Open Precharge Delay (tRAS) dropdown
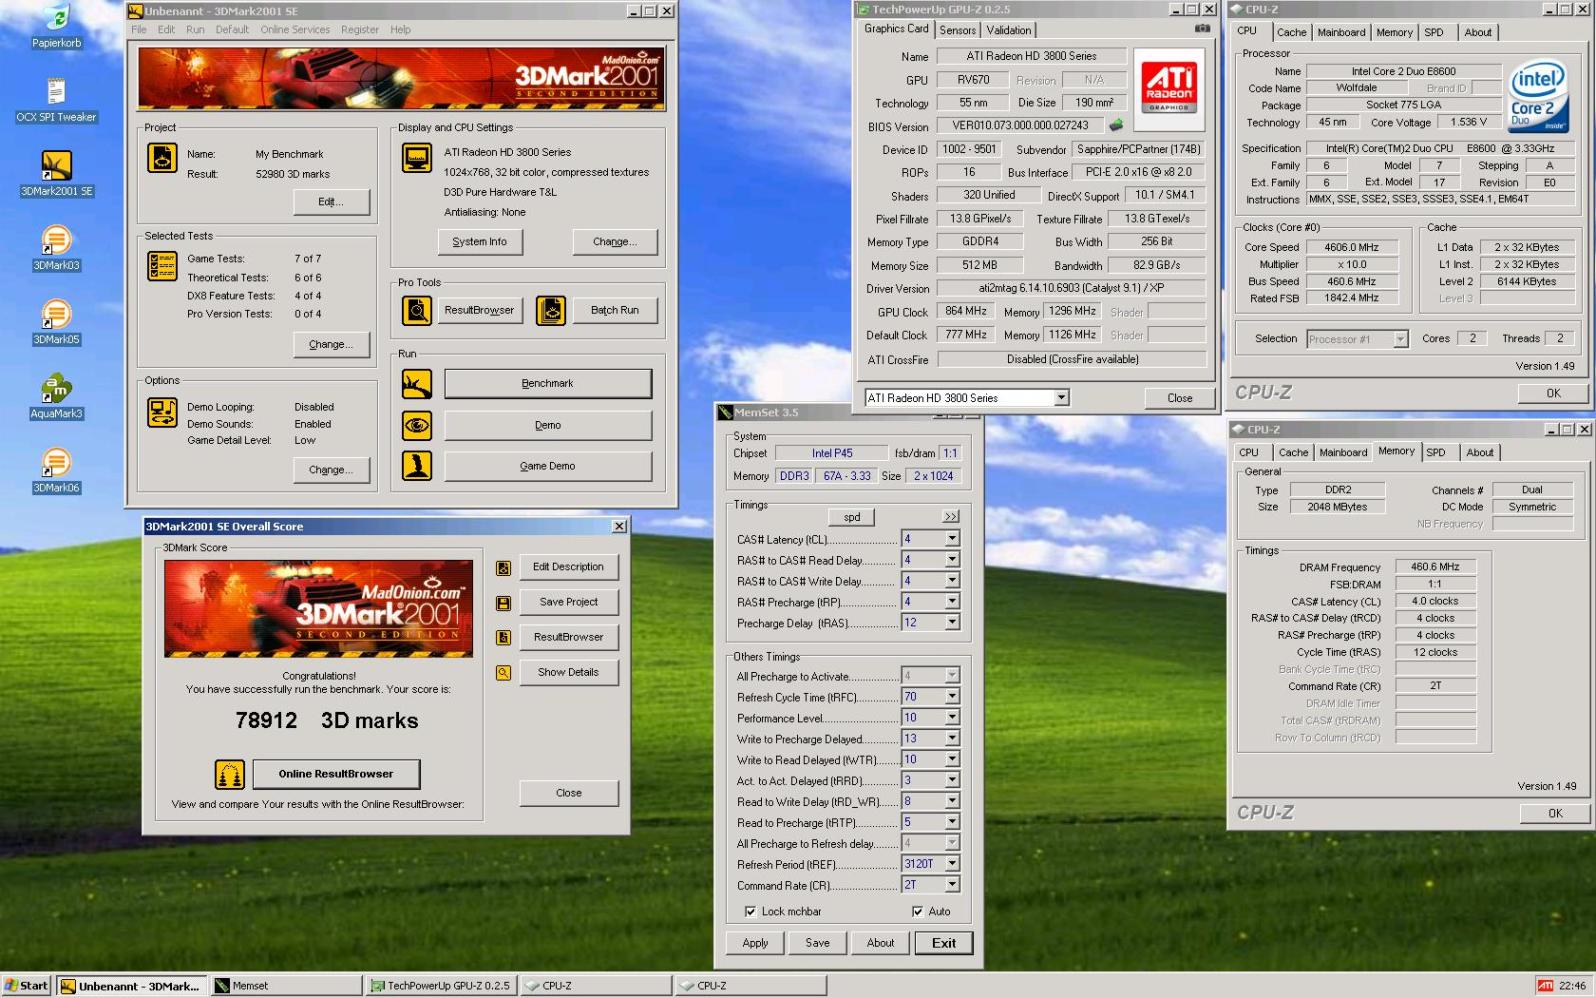This screenshot has height=998, width=1596. [x=952, y=623]
